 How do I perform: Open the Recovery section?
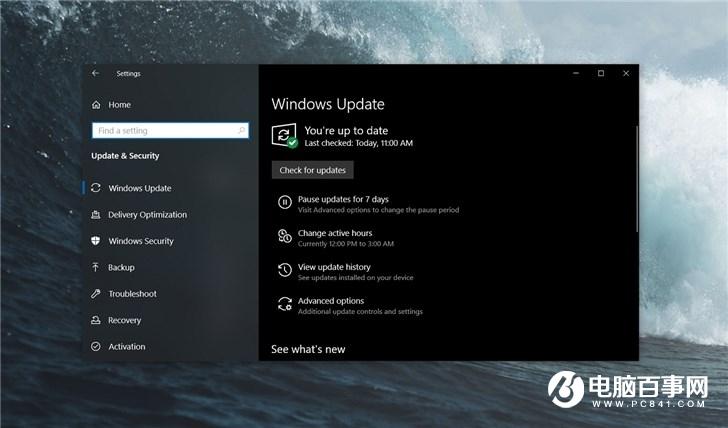(x=124, y=320)
